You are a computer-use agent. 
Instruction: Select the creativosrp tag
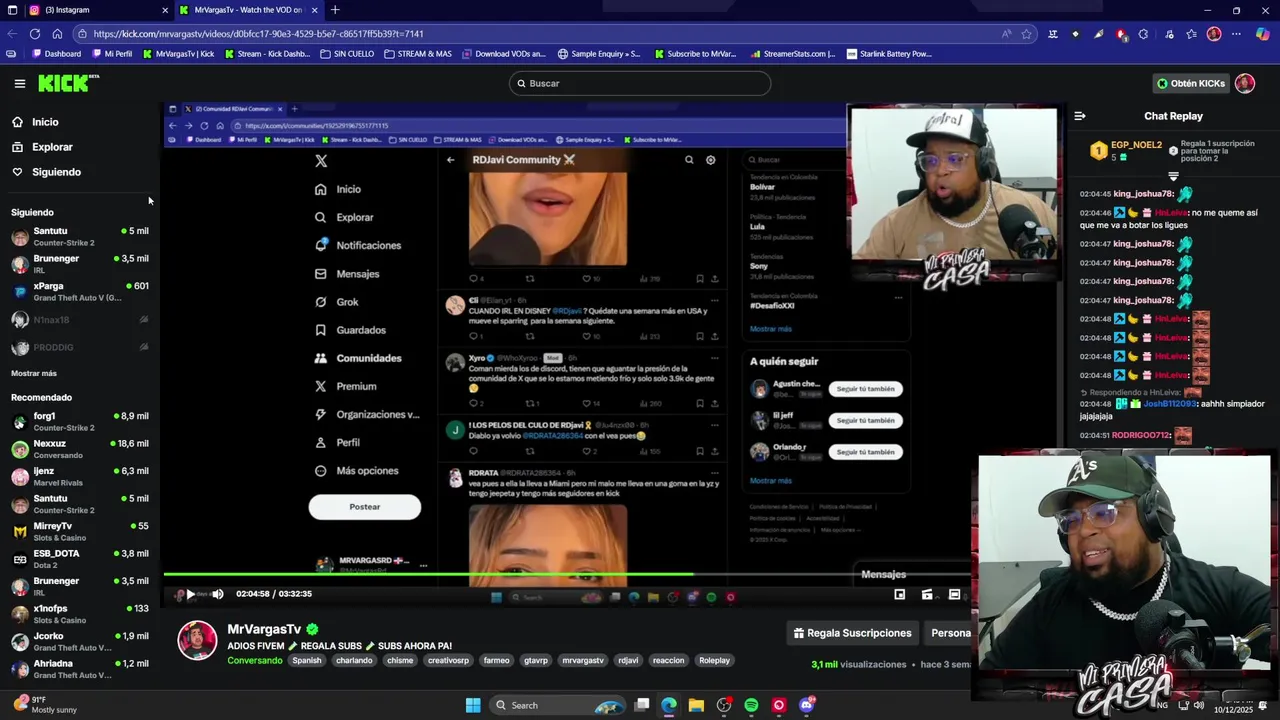coord(448,660)
